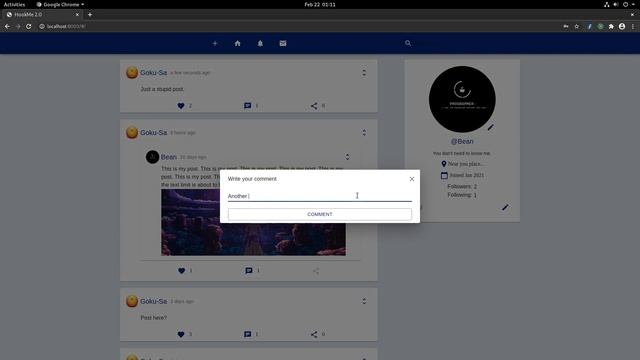640x360 pixels.
Task: Click the profile location pin icon
Action: 444,164
